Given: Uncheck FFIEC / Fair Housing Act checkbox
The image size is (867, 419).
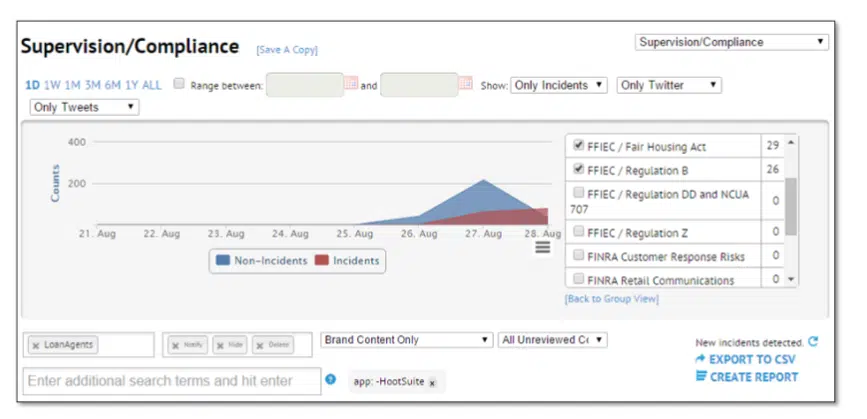Looking at the screenshot, I should click(578, 145).
